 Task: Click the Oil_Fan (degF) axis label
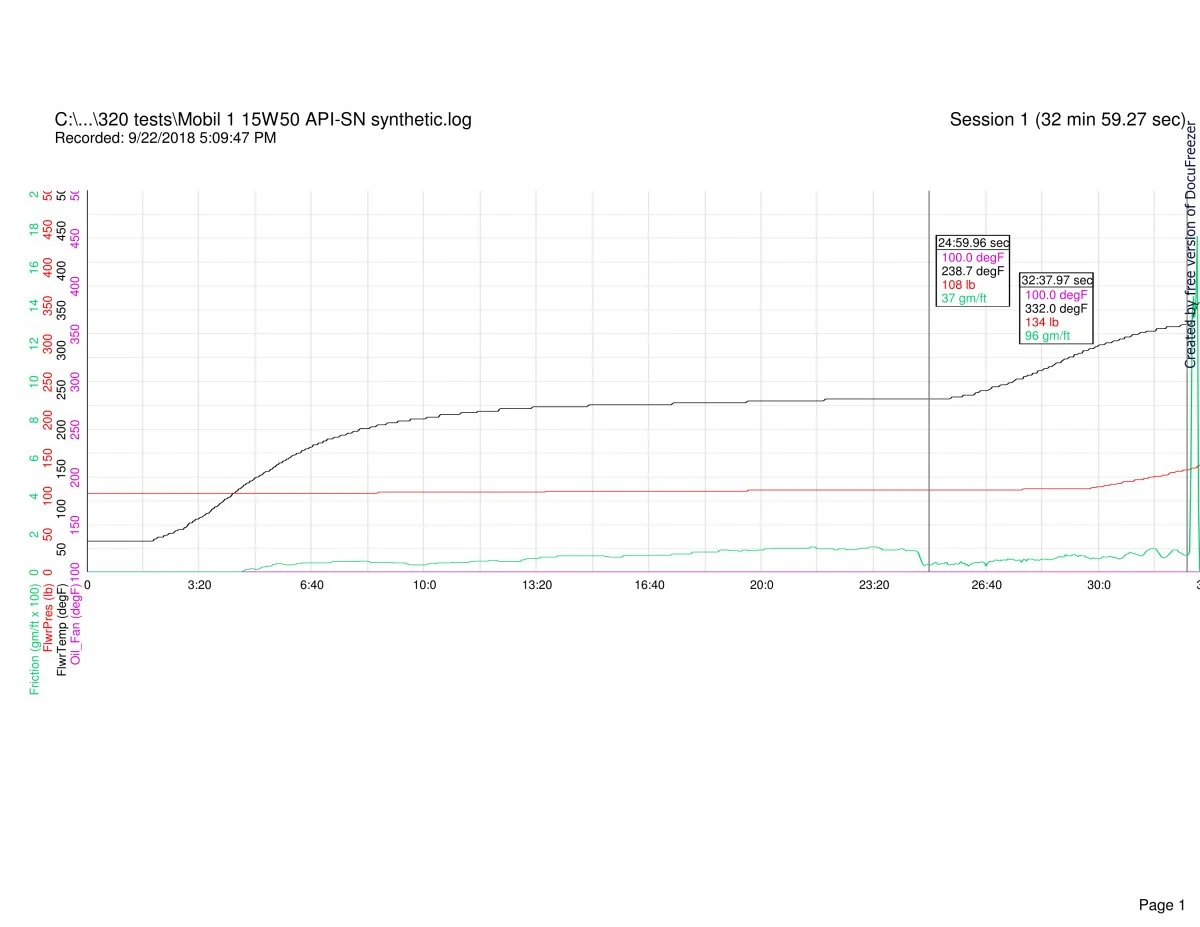(76, 621)
